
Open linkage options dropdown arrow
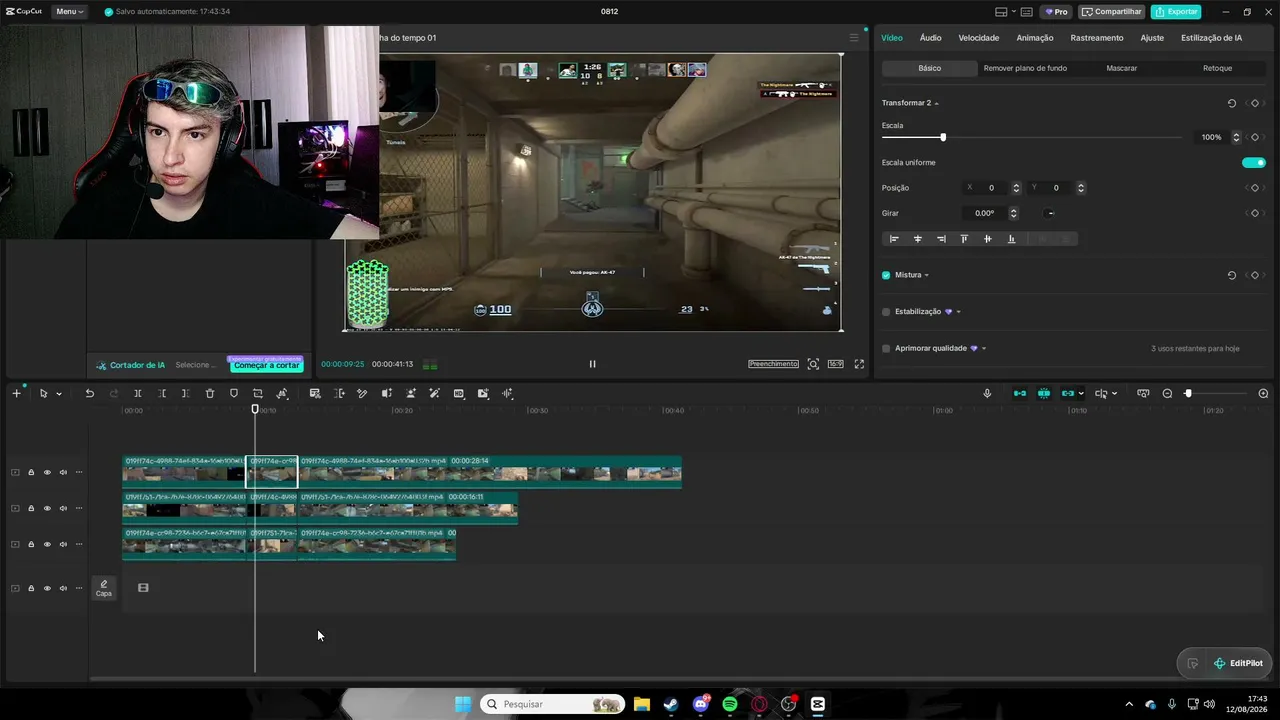[1081, 394]
